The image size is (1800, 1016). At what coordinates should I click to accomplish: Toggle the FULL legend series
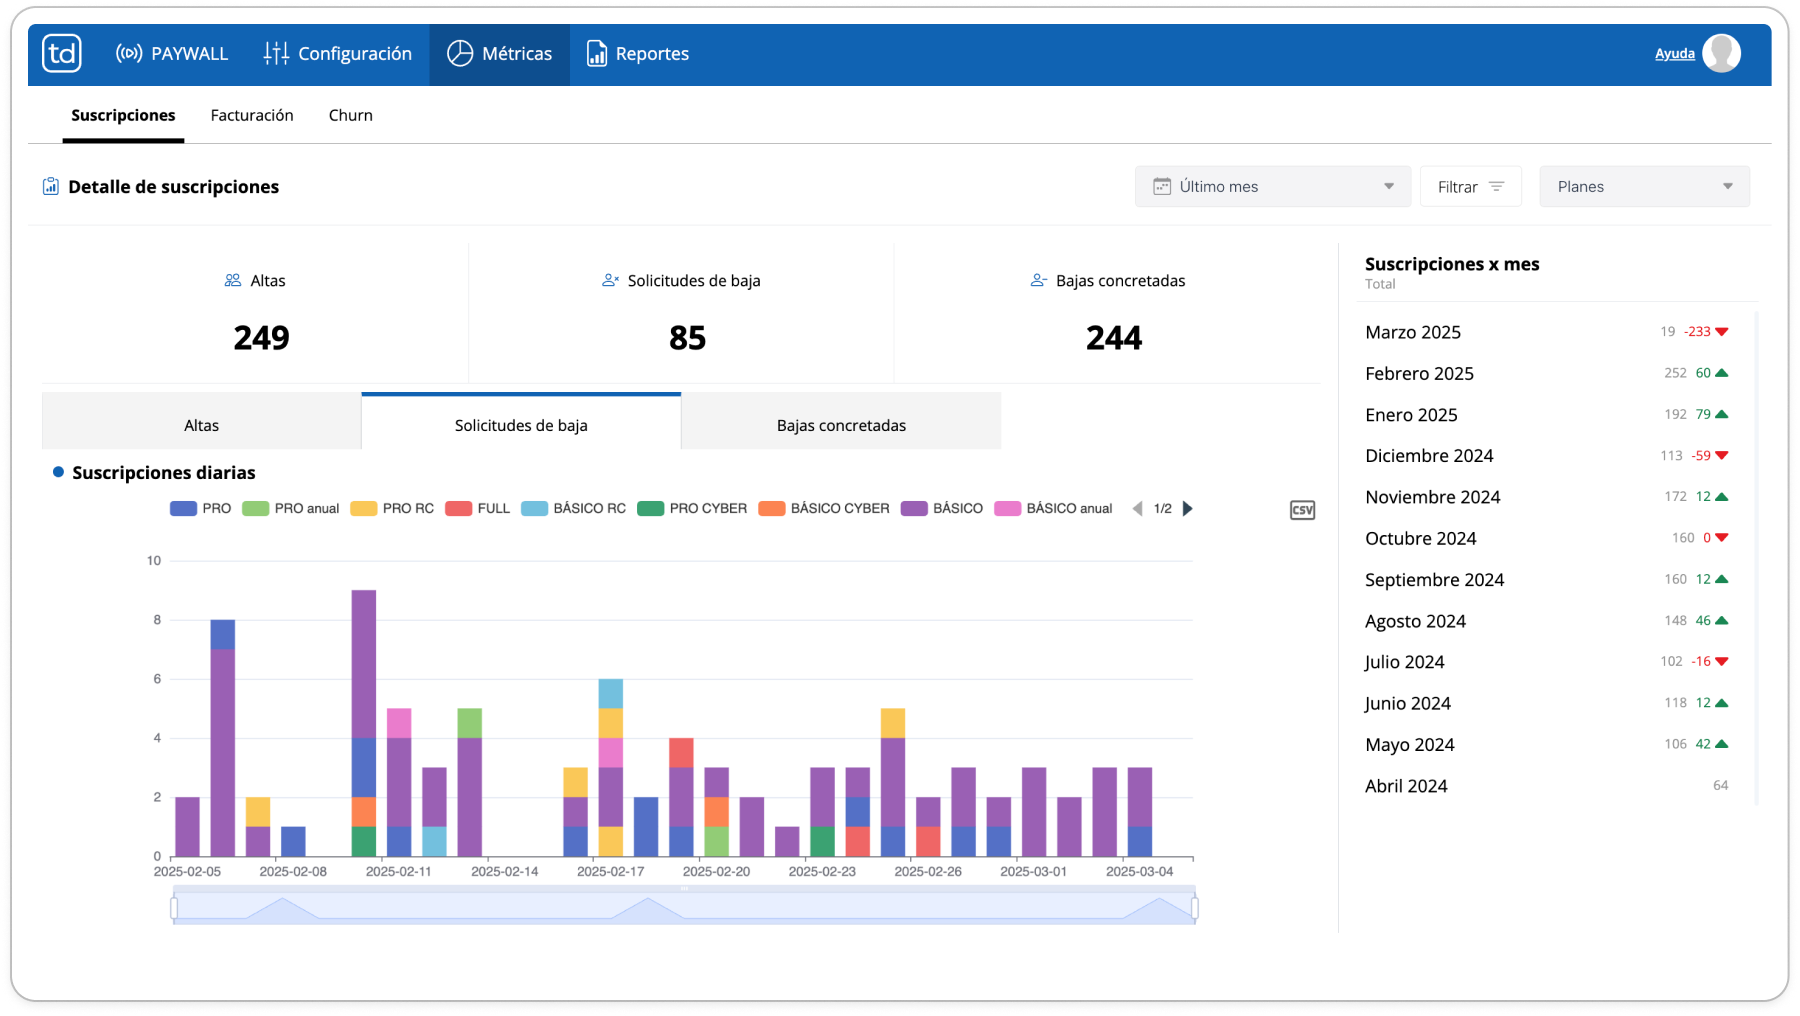(x=478, y=509)
